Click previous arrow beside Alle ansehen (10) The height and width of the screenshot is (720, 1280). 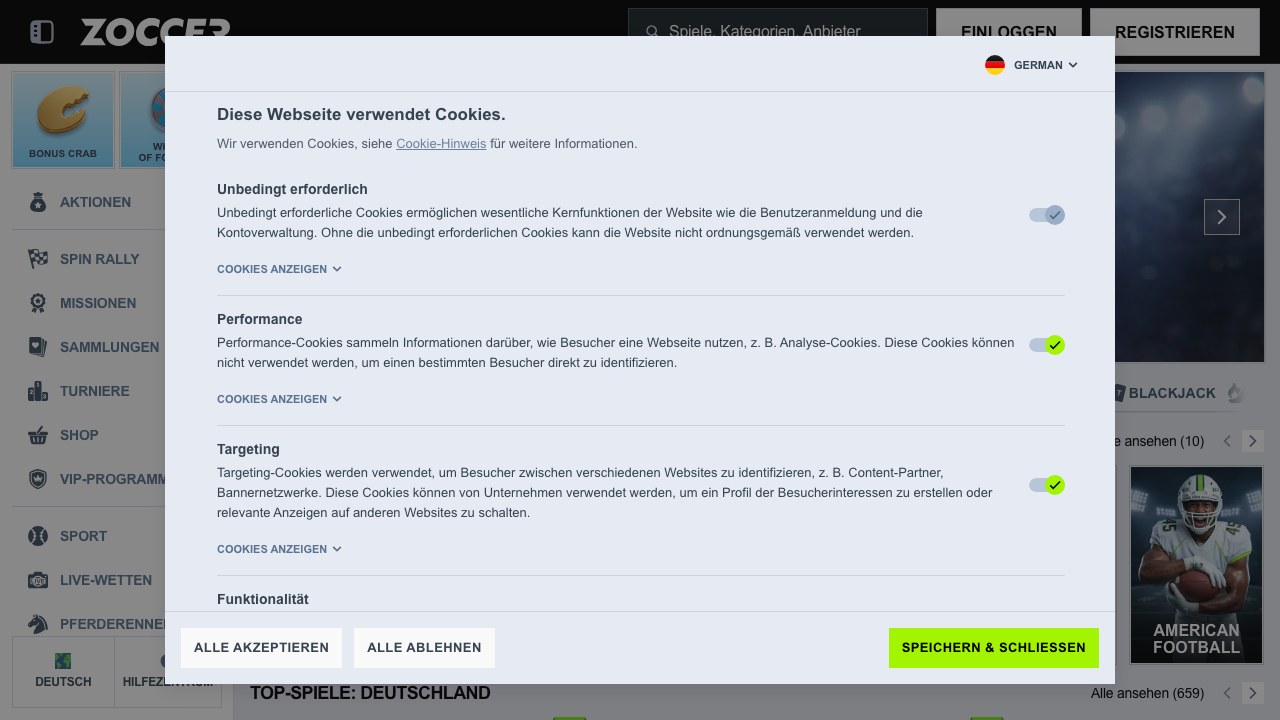1227,441
